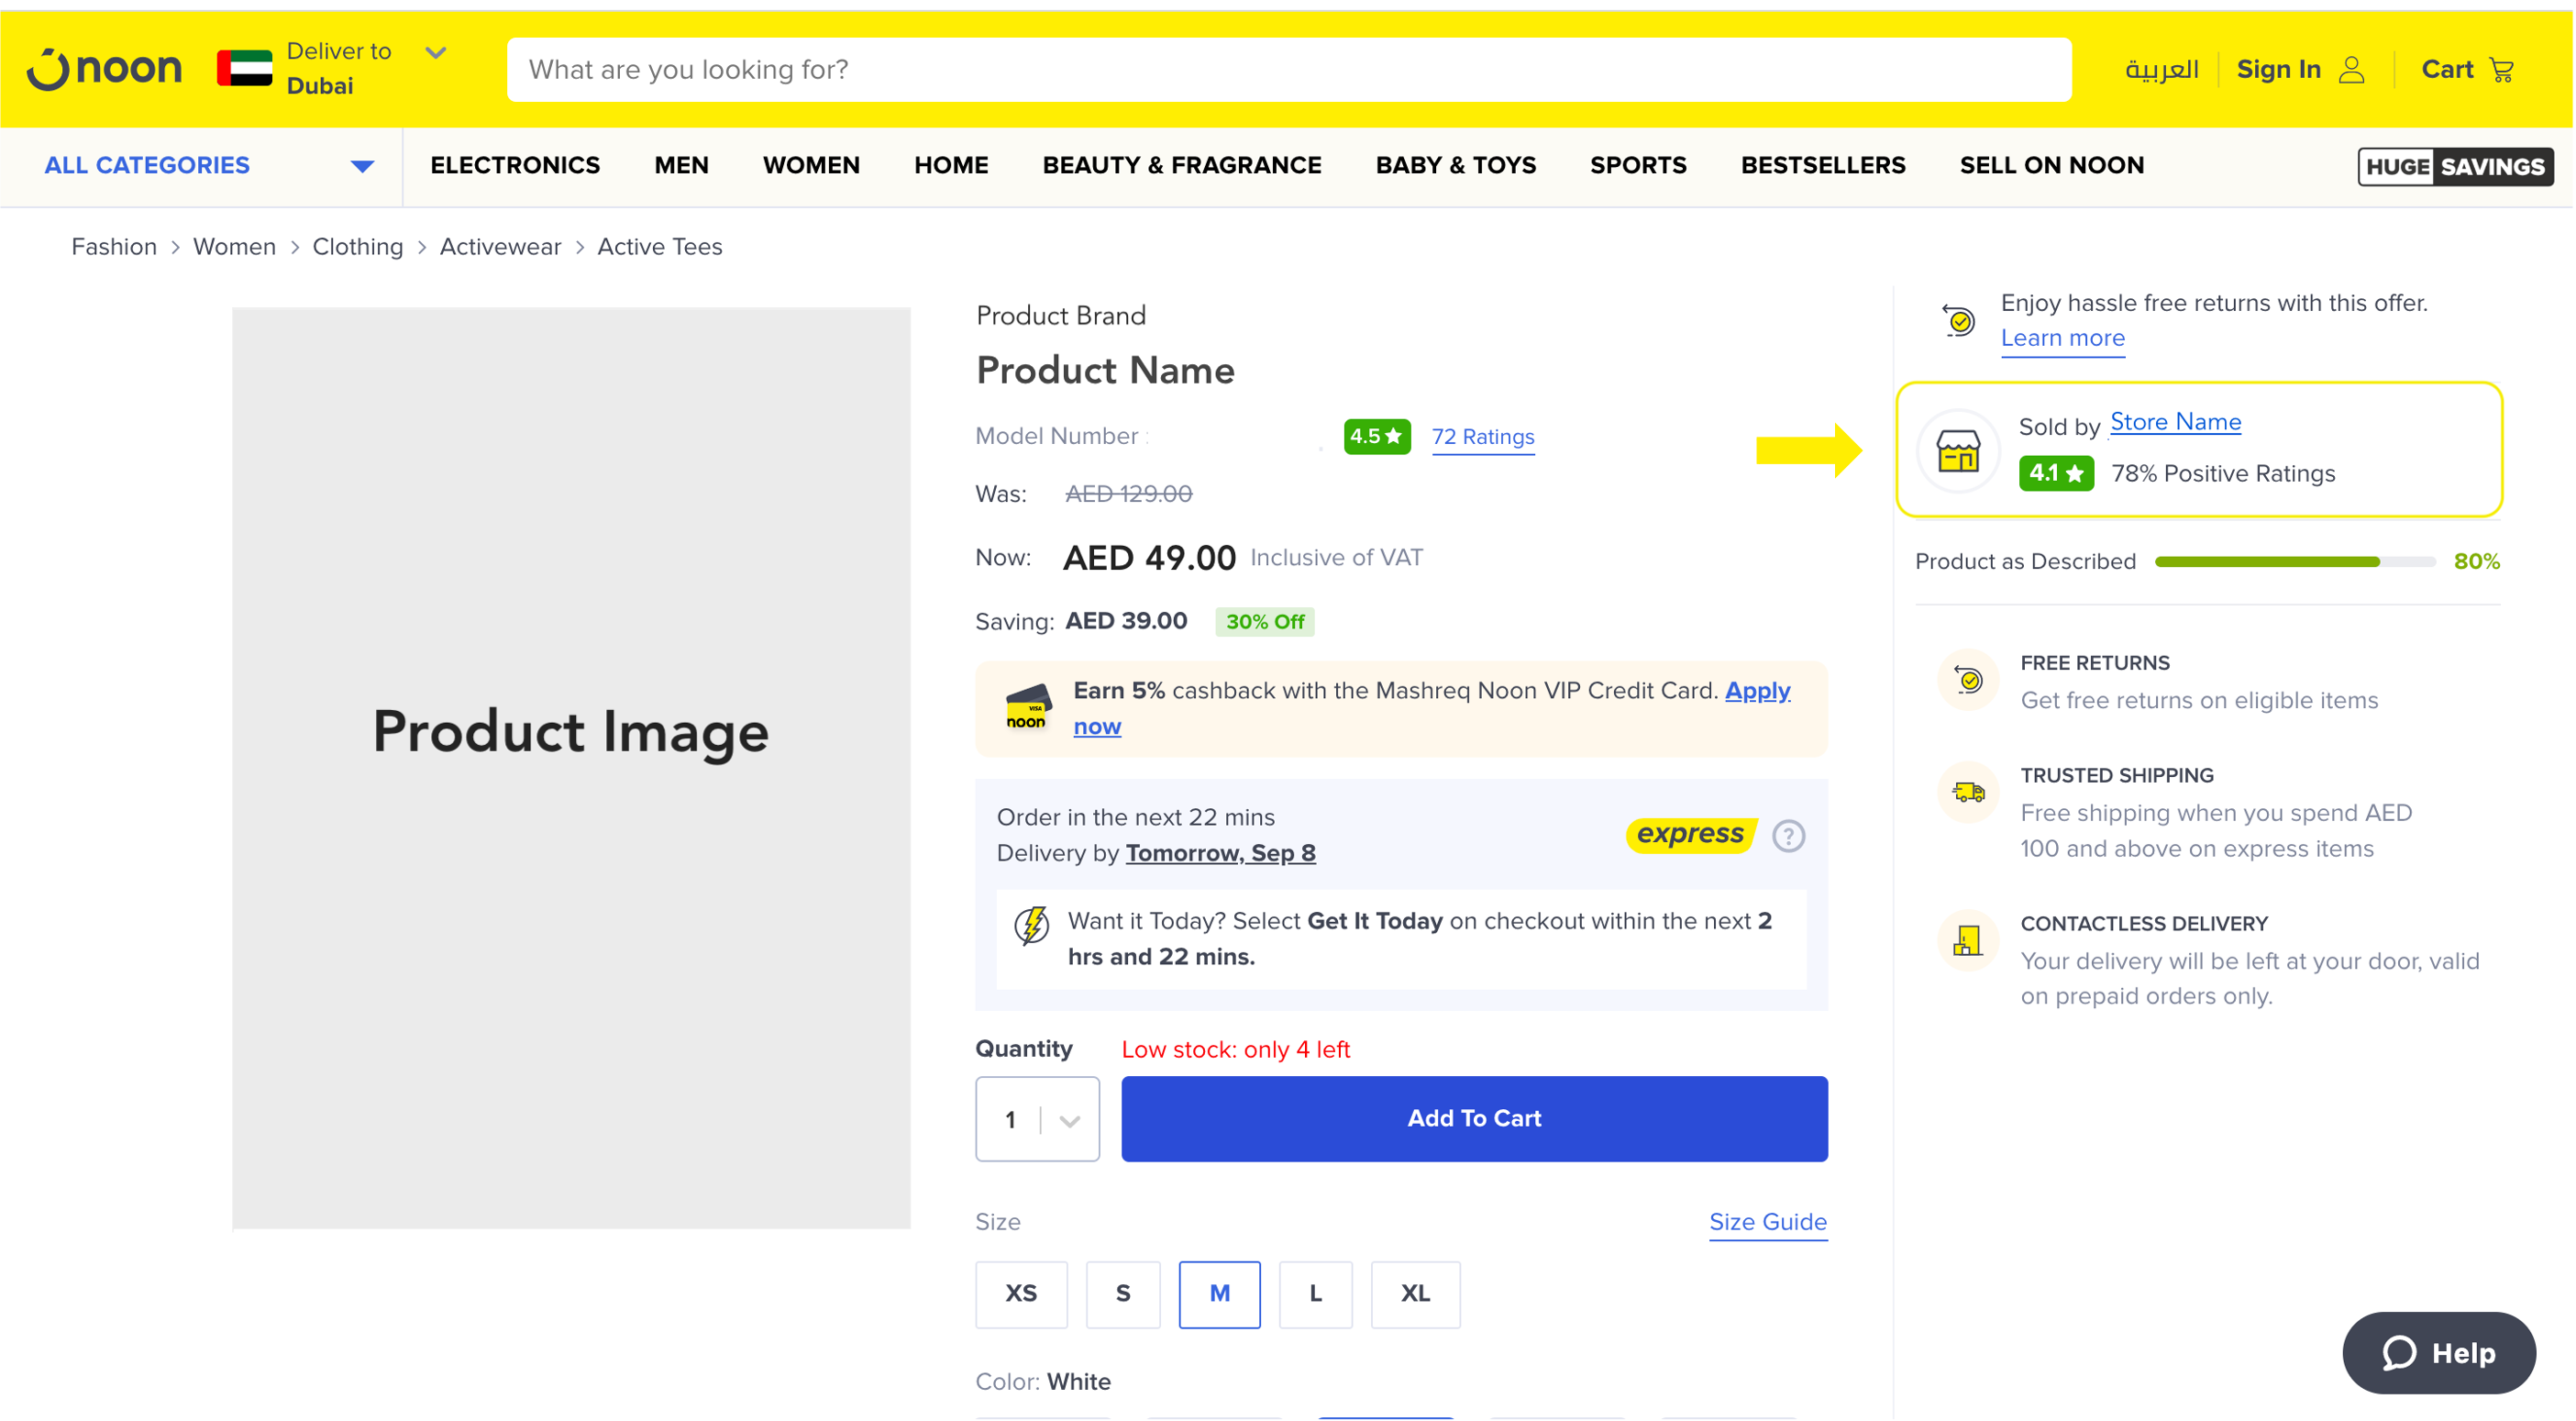The image size is (2576, 1421).
Task: Select size XS
Action: pos(1021,1294)
